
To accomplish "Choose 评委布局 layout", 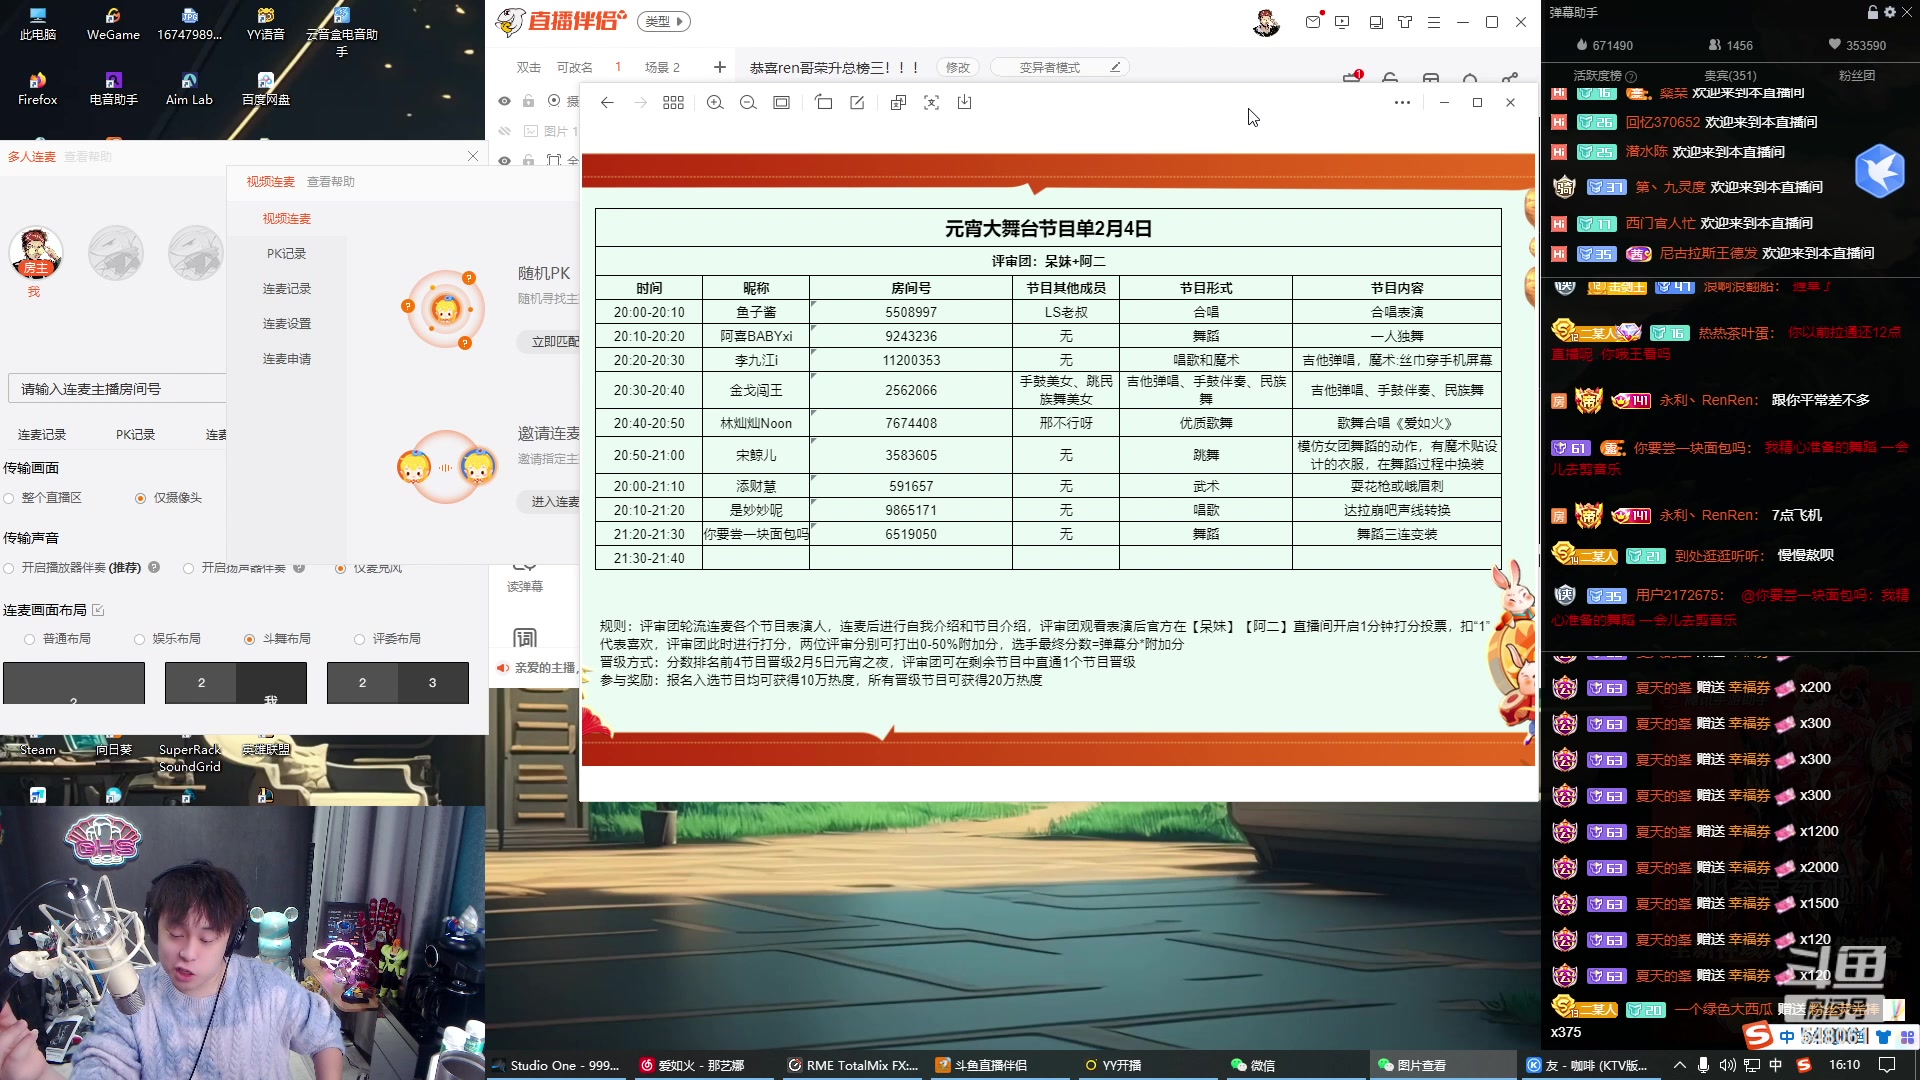I will 387,639.
